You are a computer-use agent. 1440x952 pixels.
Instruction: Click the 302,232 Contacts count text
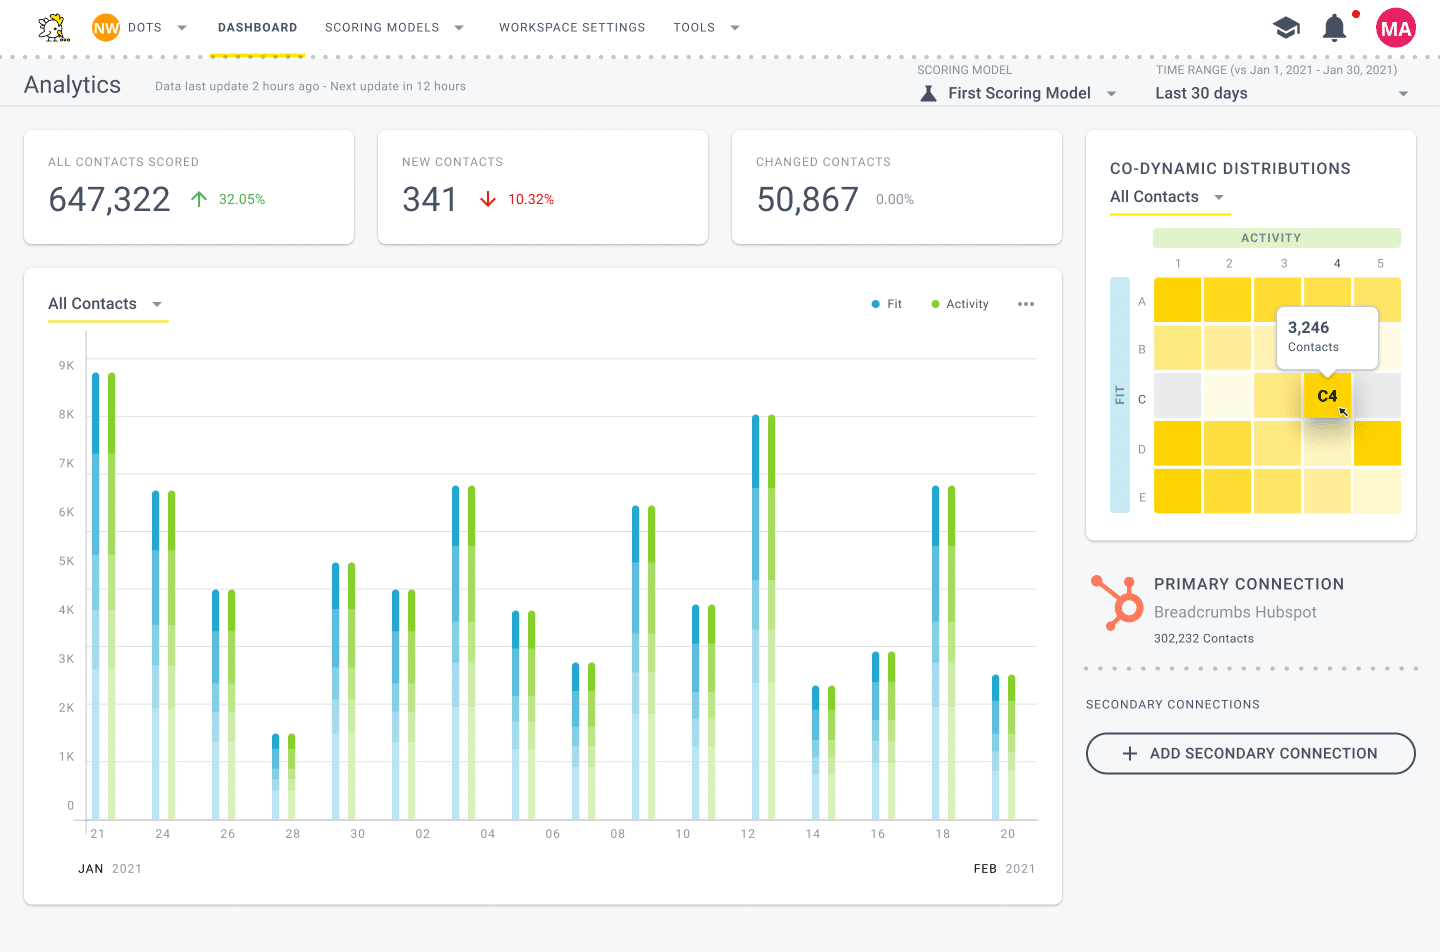1204,639
